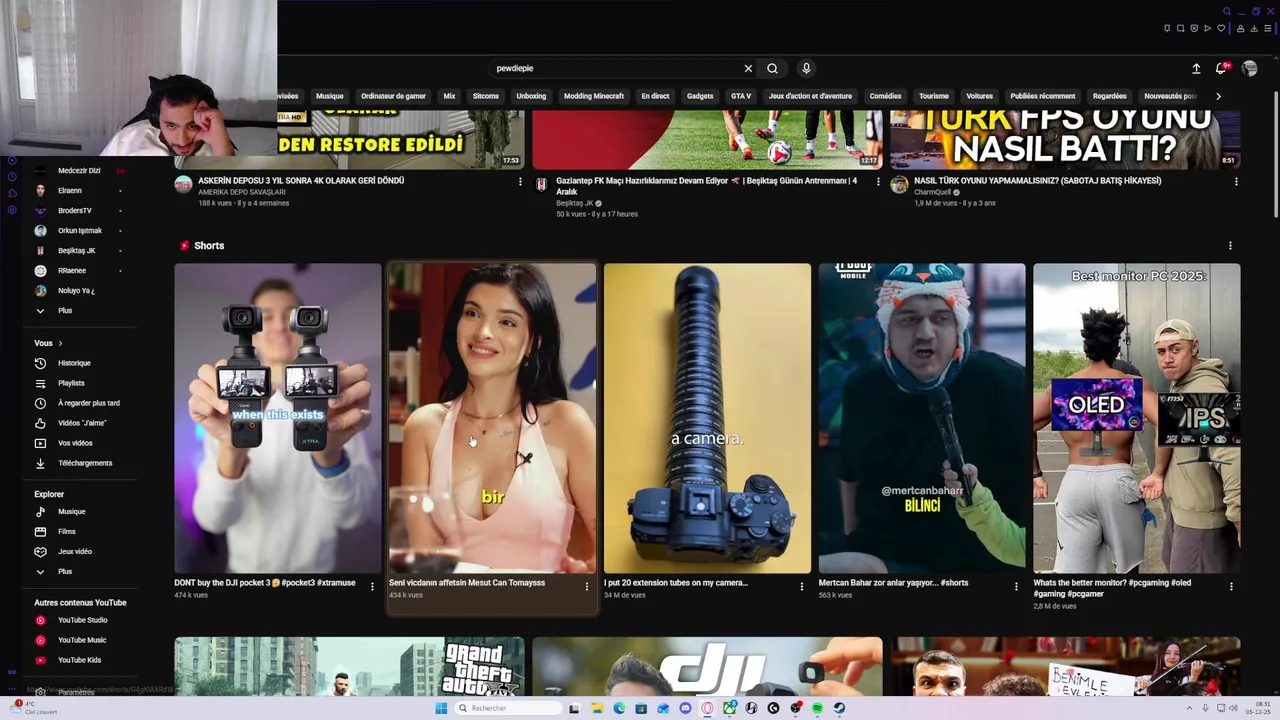Select the Musique filter chip
The width and height of the screenshot is (1280, 720).
click(x=330, y=96)
